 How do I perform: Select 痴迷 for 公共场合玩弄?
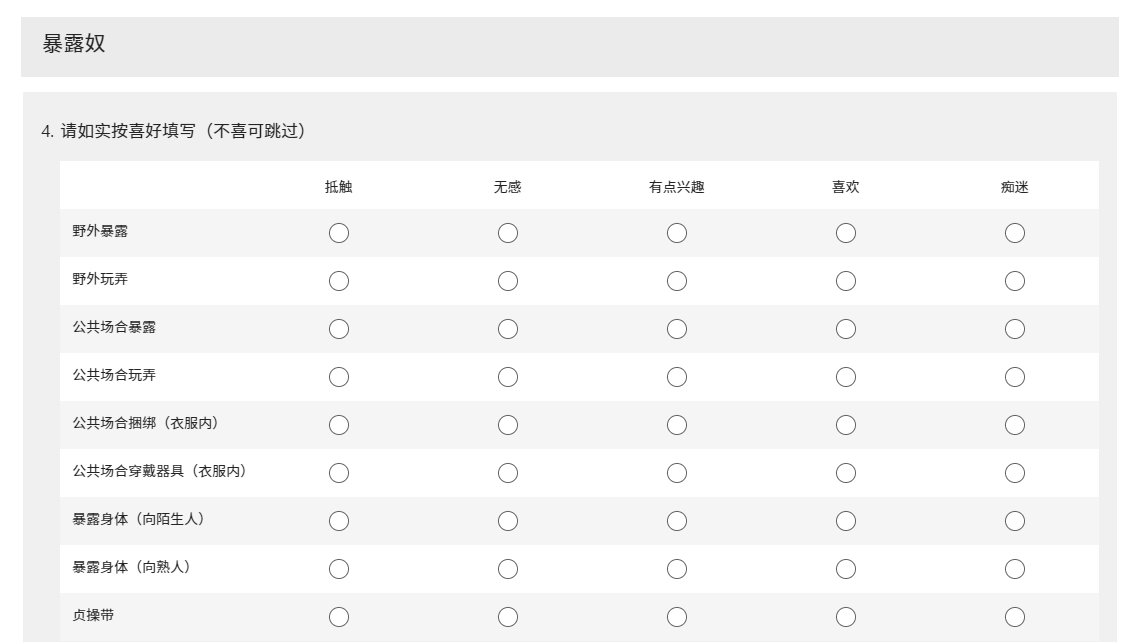[x=1015, y=377]
